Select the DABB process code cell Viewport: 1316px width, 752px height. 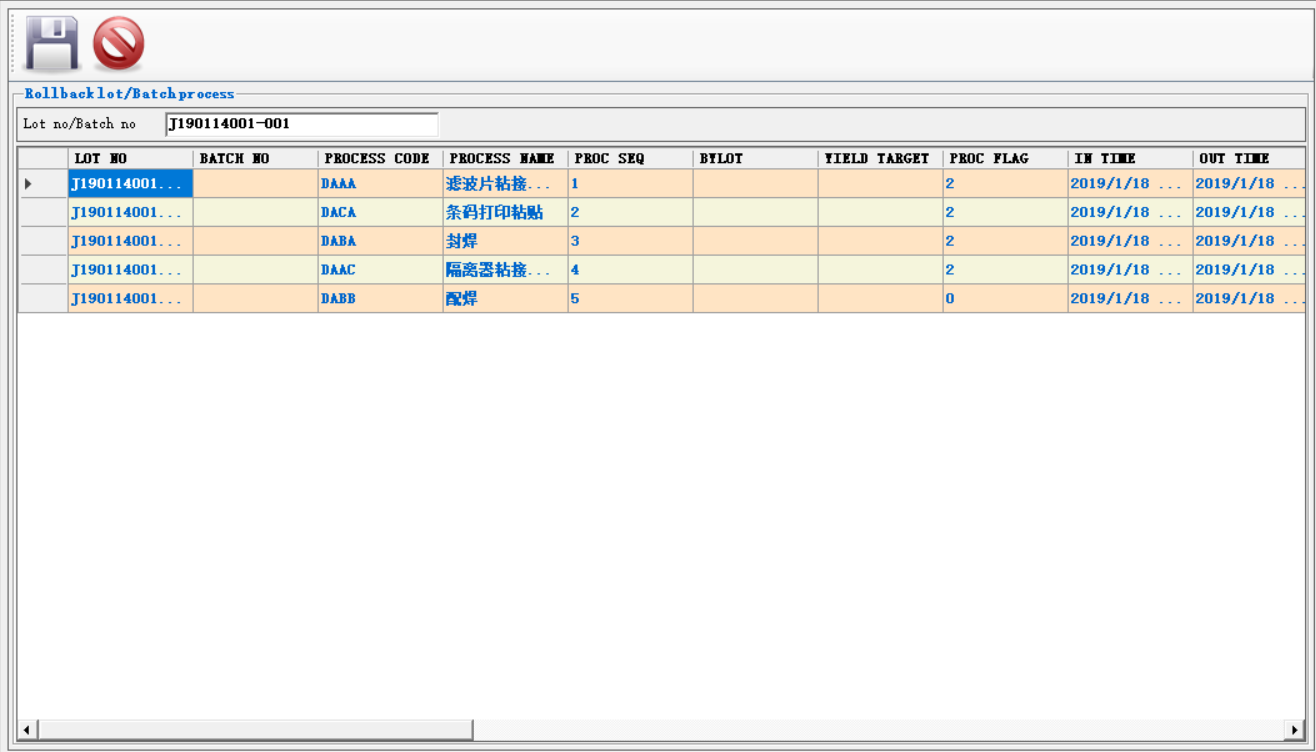[x=380, y=299]
